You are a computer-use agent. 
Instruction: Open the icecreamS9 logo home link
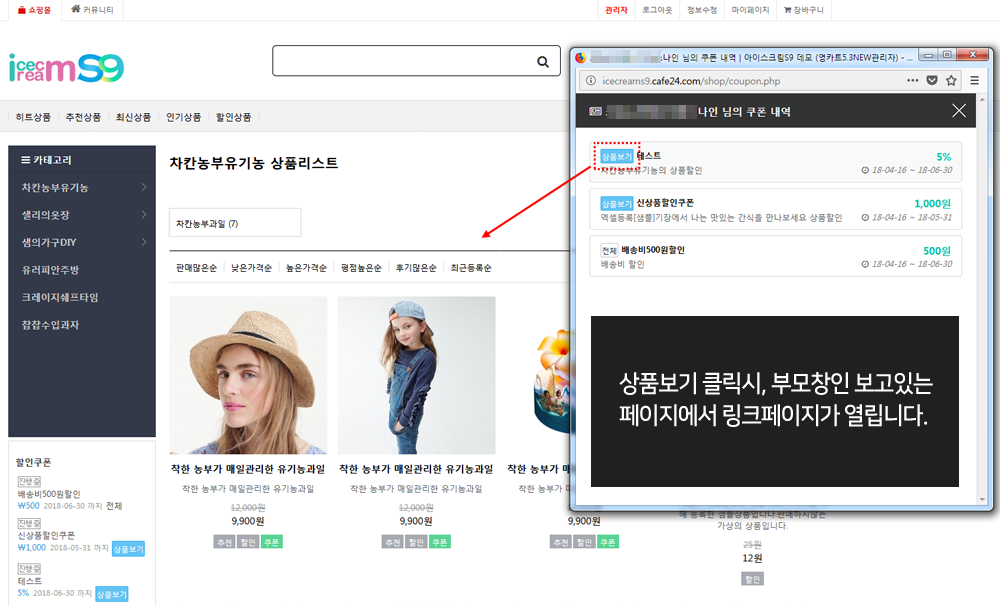tap(66, 68)
